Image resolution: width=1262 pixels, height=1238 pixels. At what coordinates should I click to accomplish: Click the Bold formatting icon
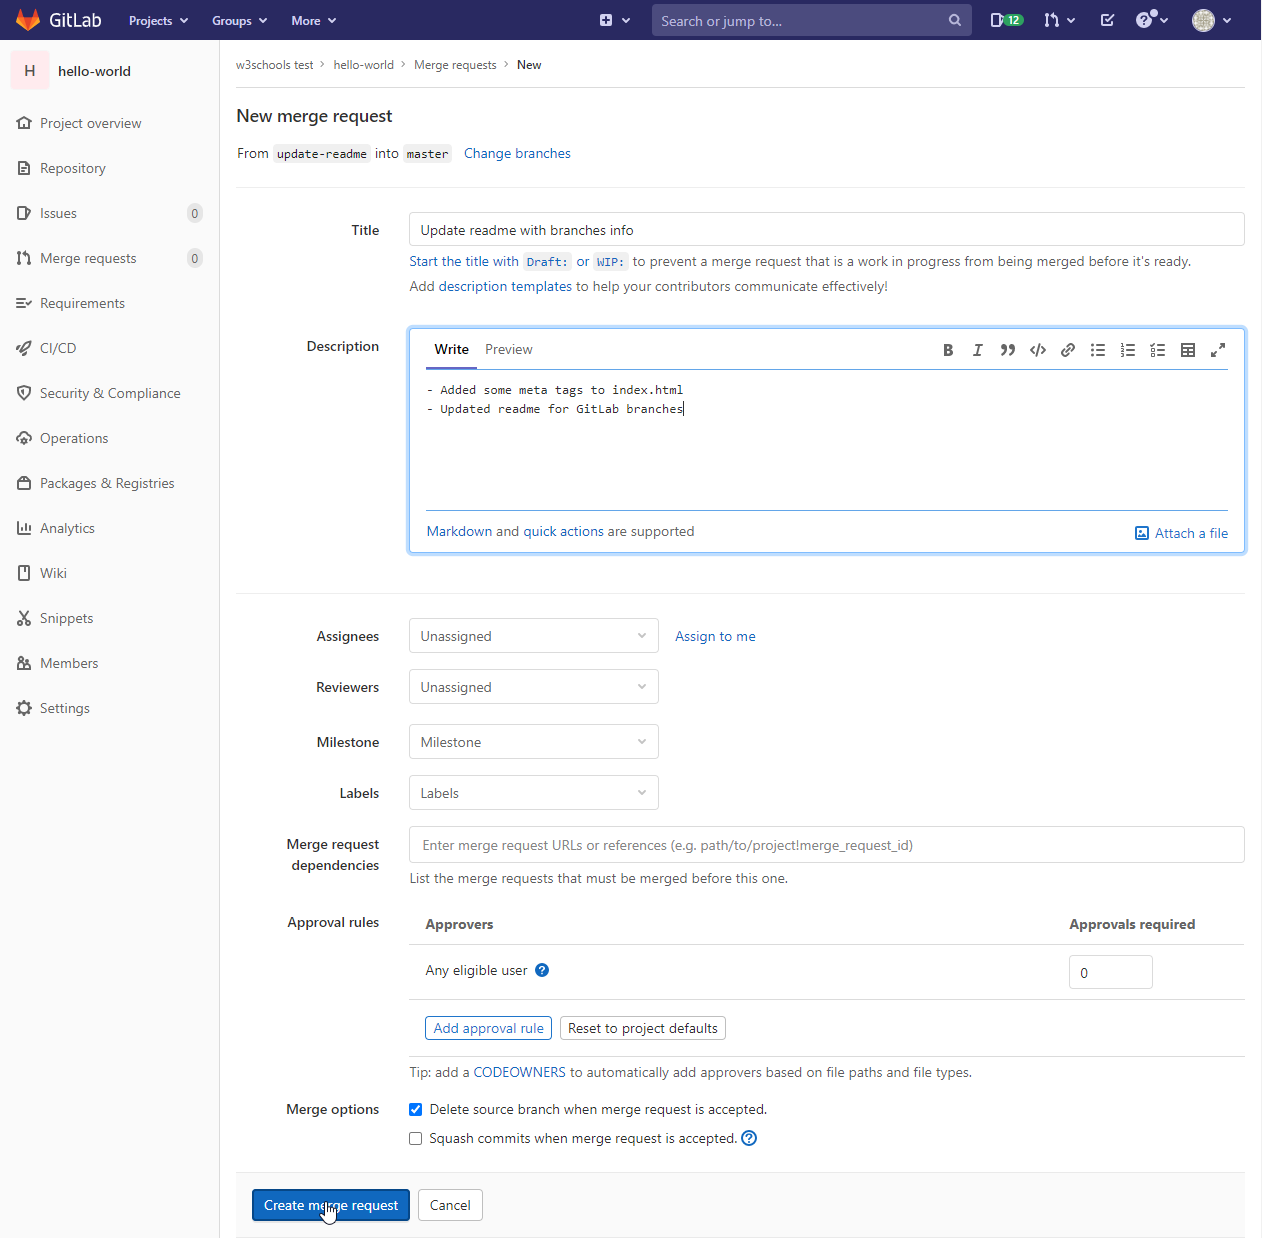948,350
